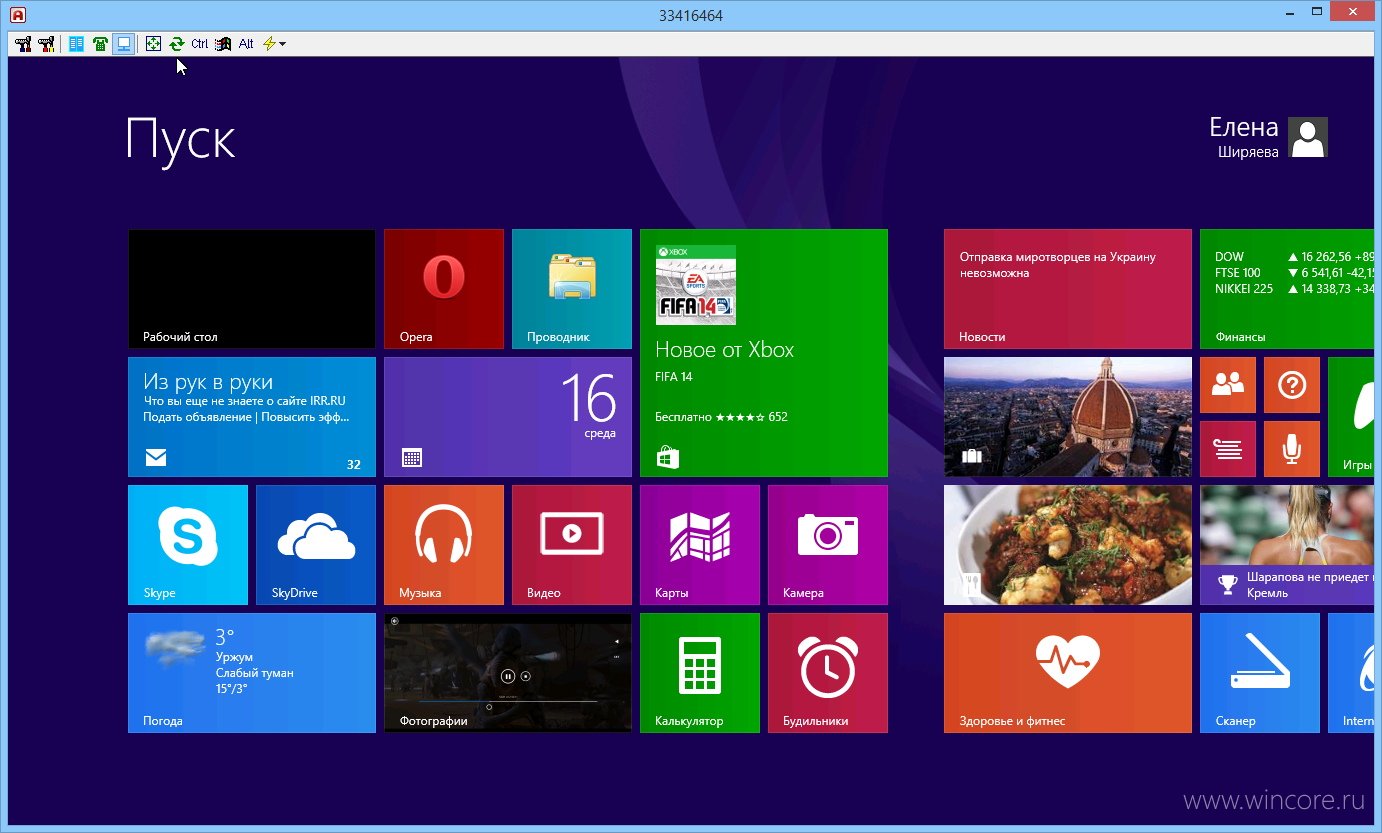The width and height of the screenshot is (1382, 833).
Task: Launch the Камера camera tile
Action: pyautogui.click(x=828, y=545)
